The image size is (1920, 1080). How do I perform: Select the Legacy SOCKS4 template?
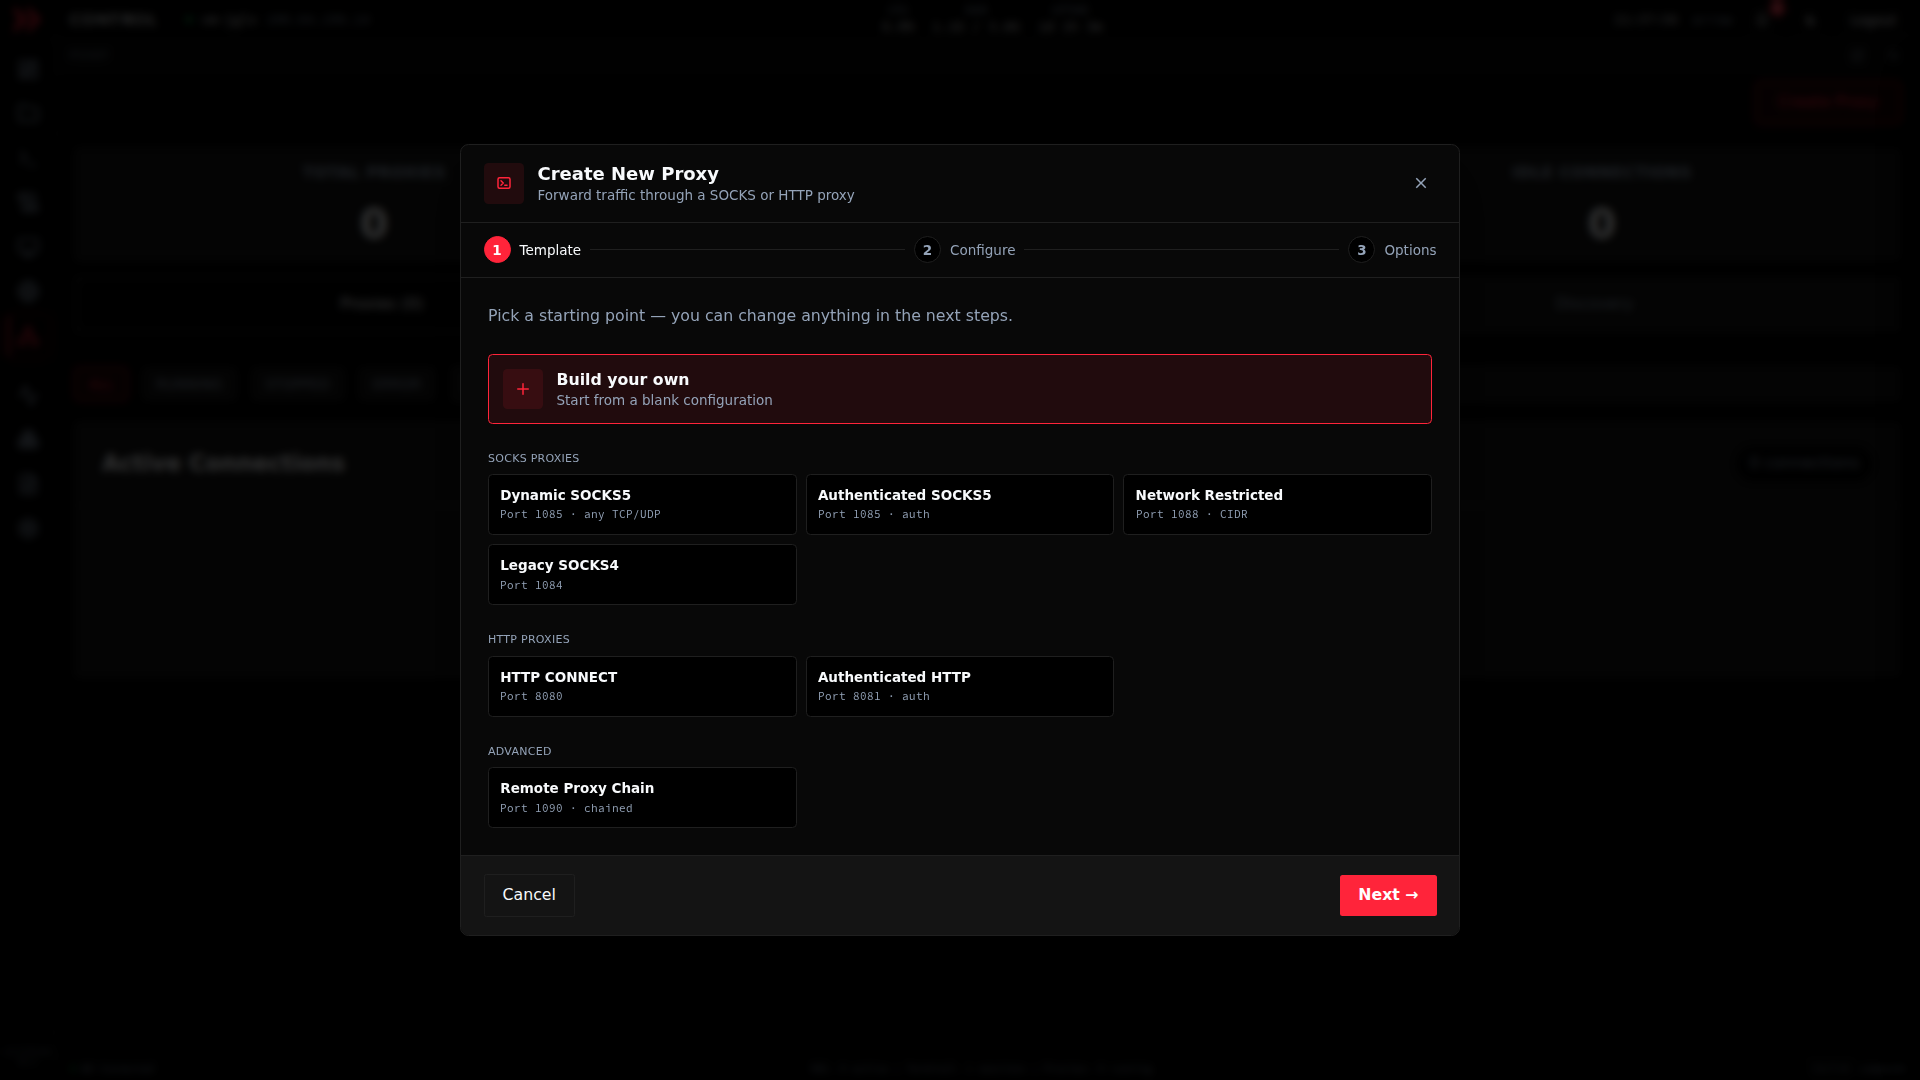click(642, 575)
